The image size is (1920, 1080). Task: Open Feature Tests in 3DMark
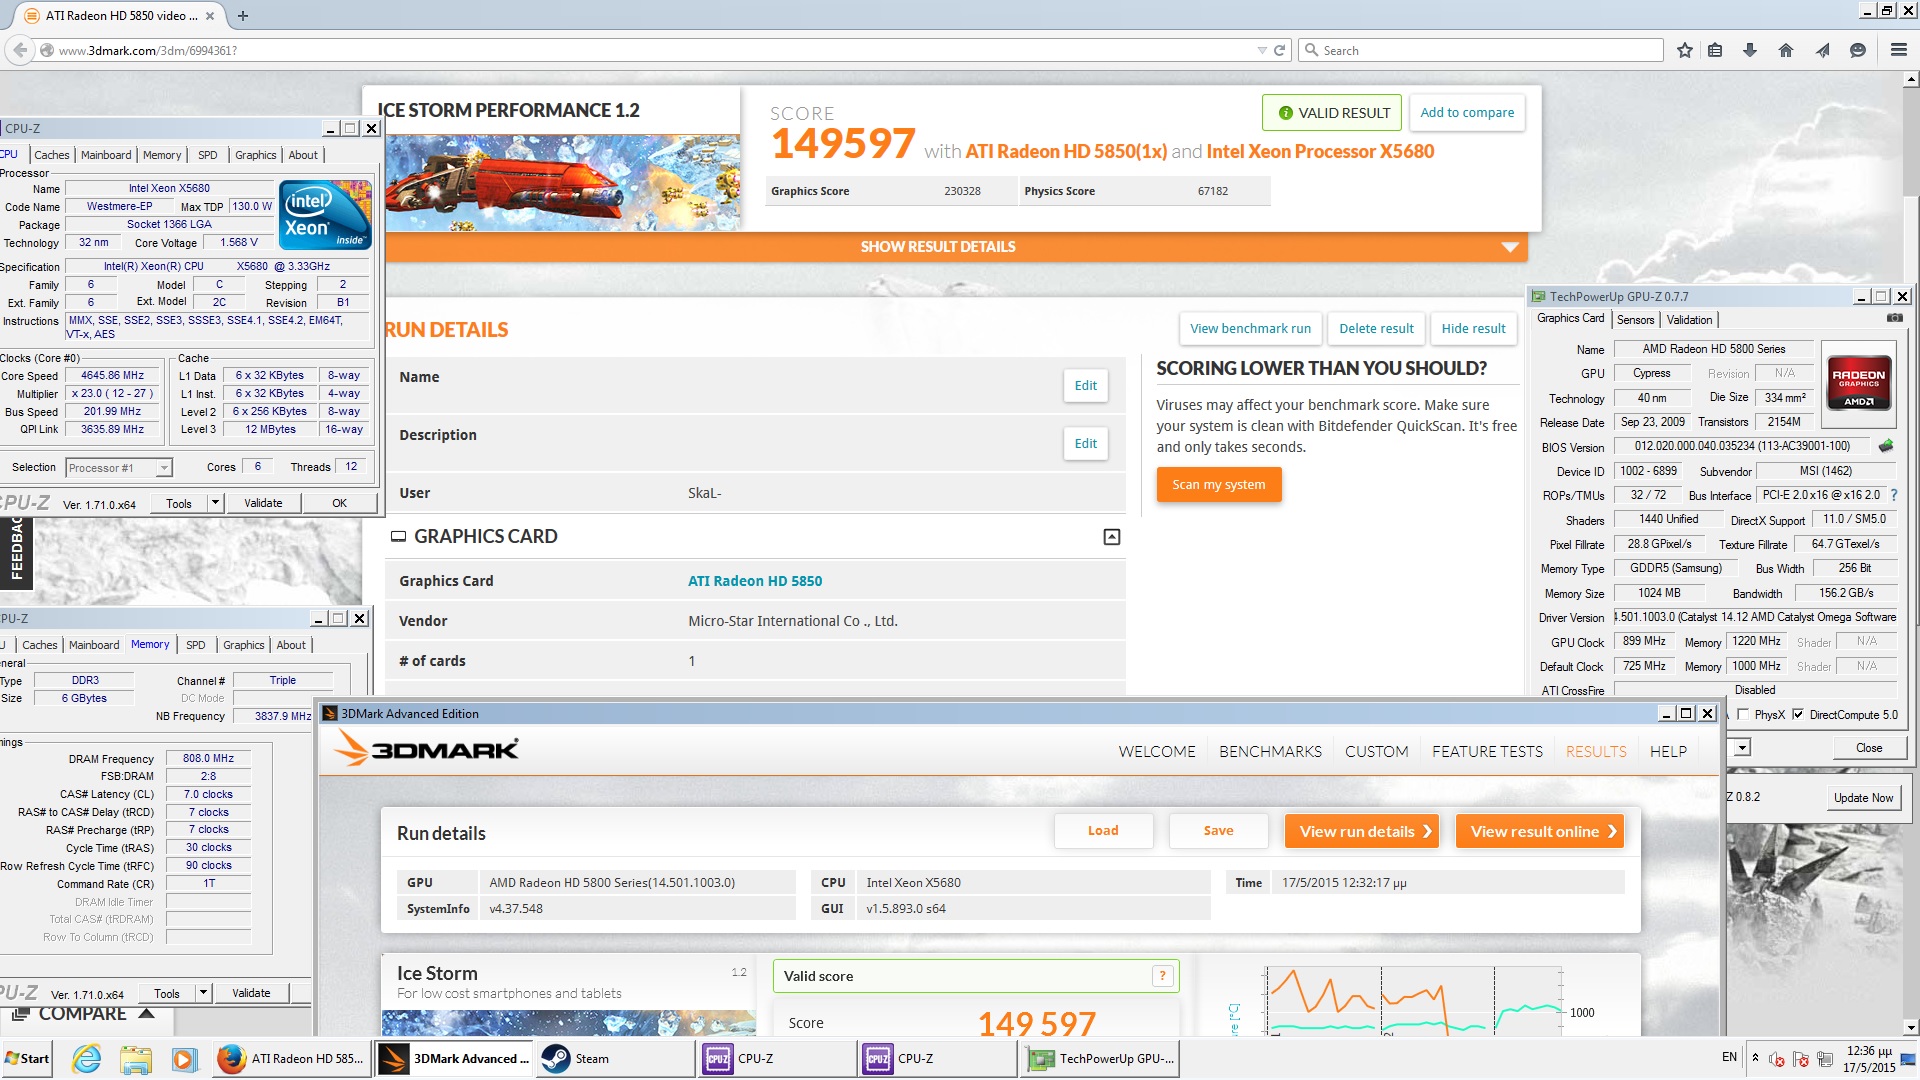[x=1487, y=752]
